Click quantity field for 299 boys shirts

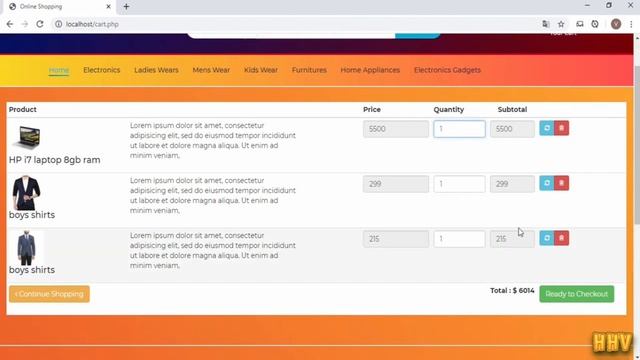click(459, 184)
